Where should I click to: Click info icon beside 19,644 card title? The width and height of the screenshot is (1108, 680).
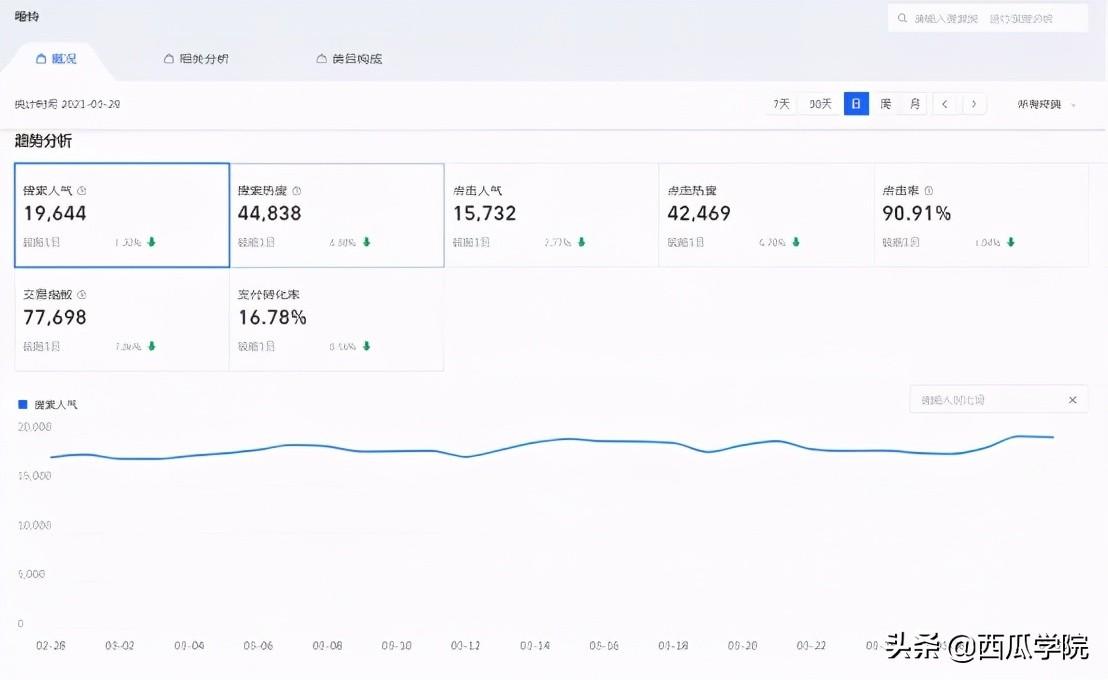[x=81, y=191]
